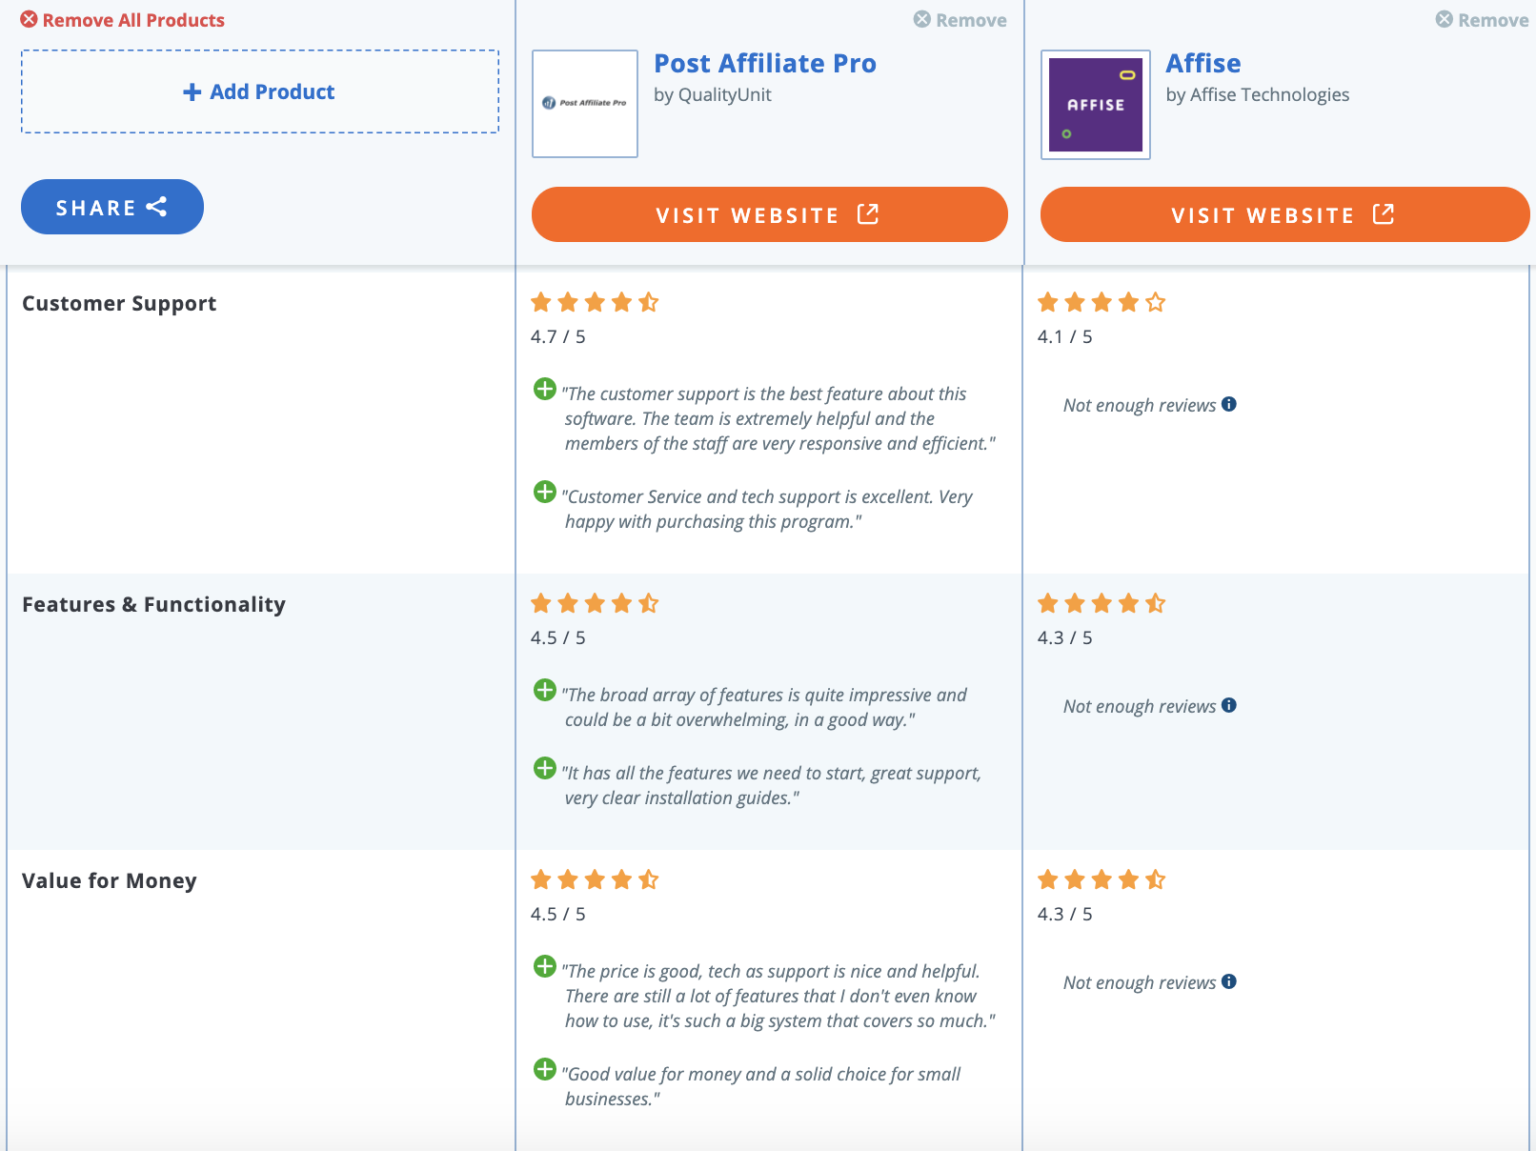The image size is (1536, 1151).
Task: Visit the Affise website
Action: tap(1284, 215)
